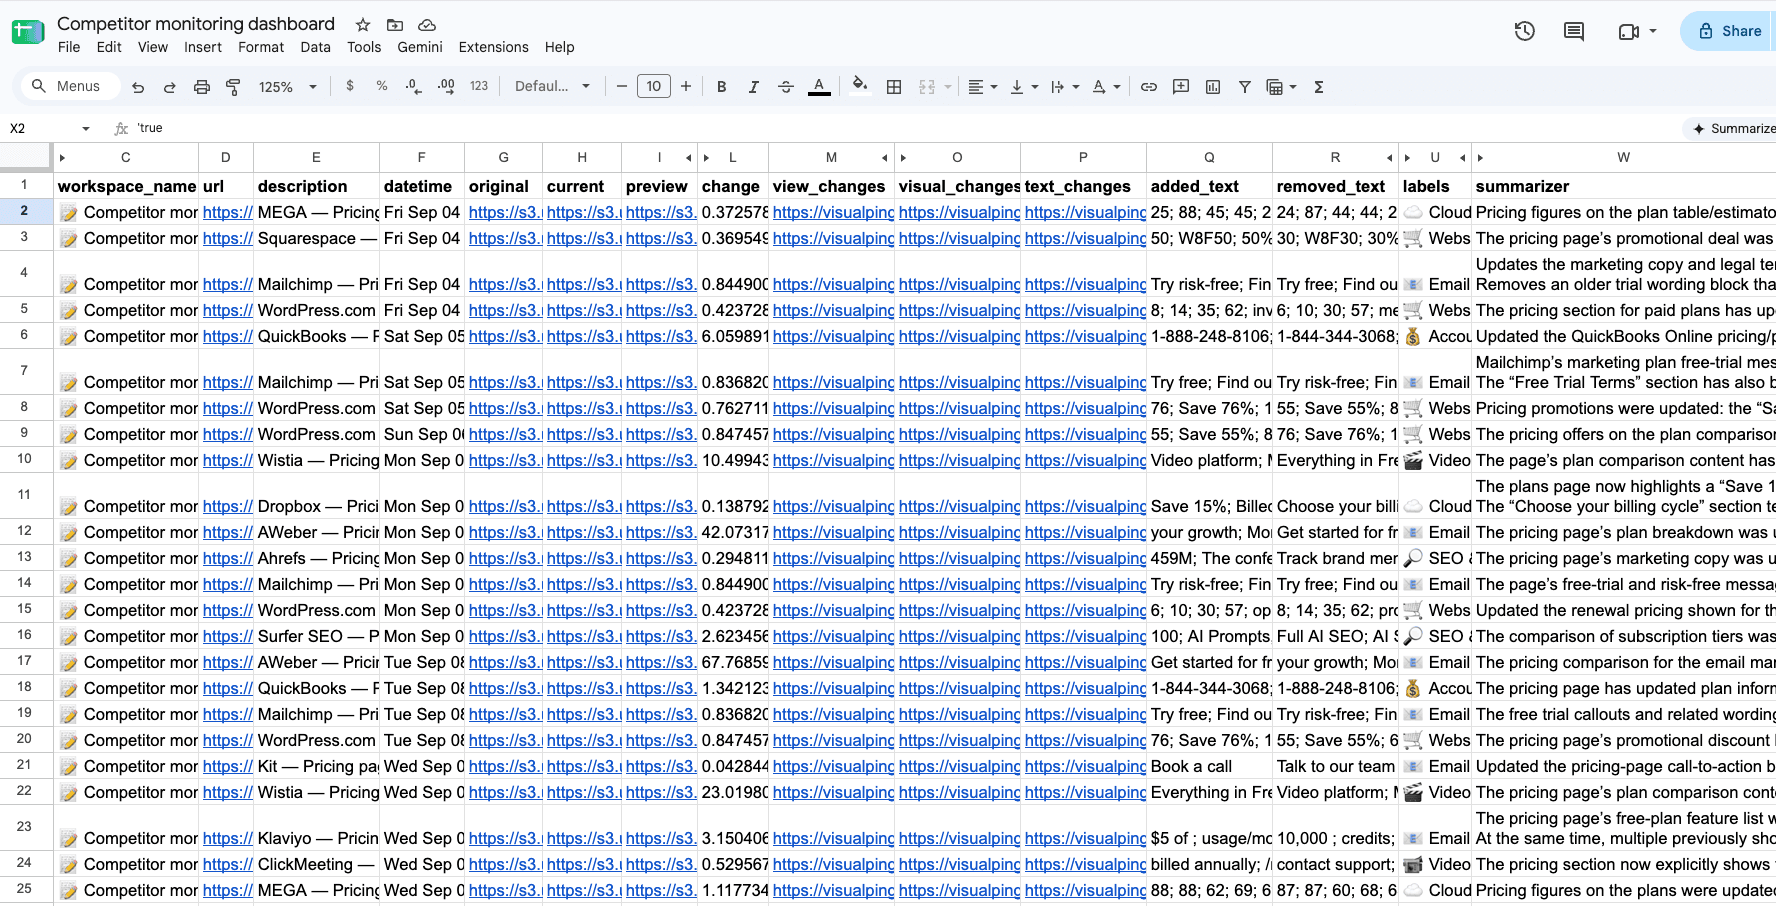Click the create filter icon

tap(1245, 87)
